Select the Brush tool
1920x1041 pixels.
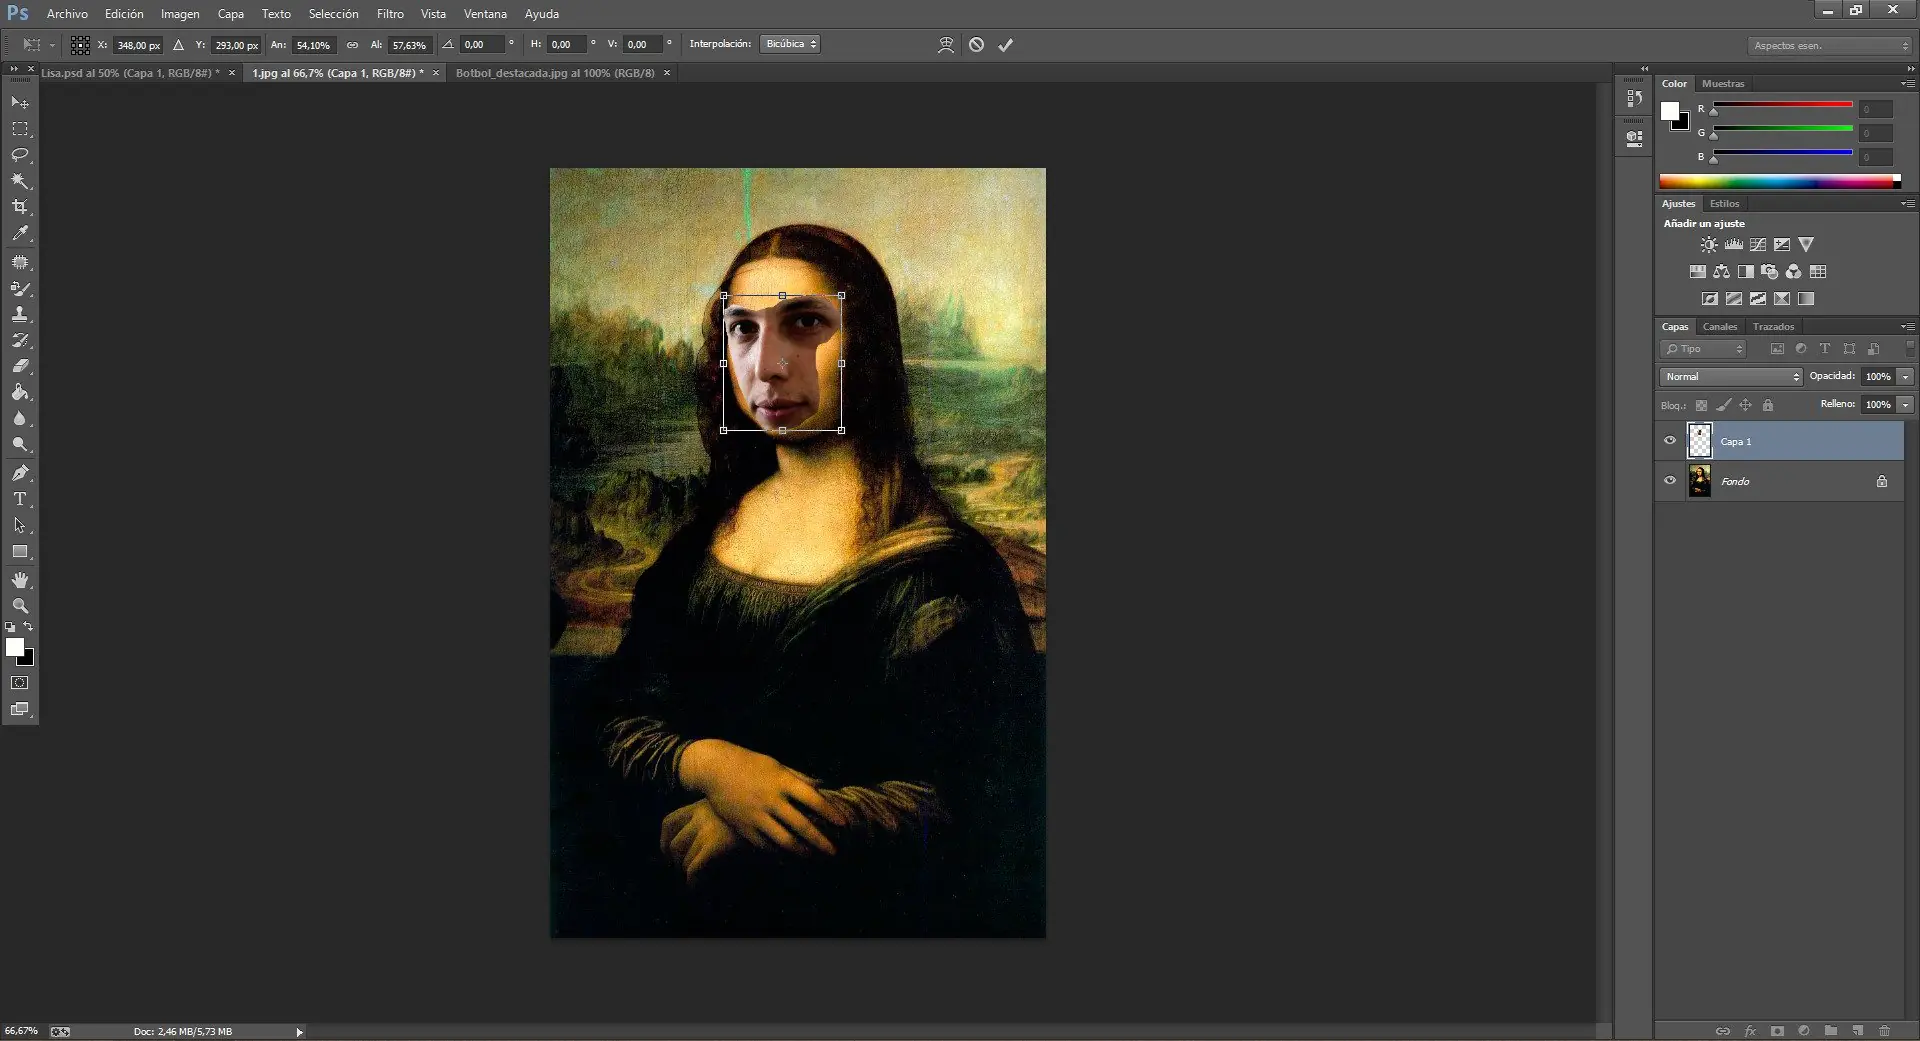(20, 289)
